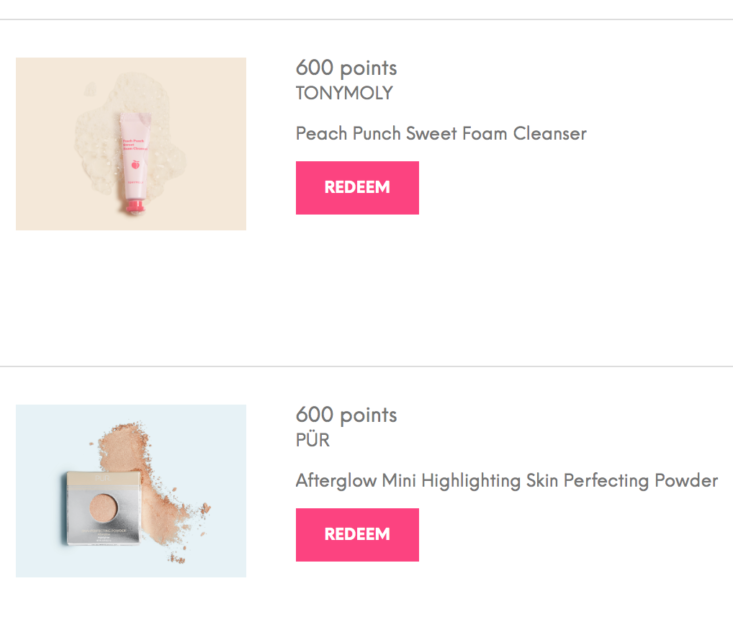The width and height of the screenshot is (733, 635).
Task: Click the pink cap of the cleanser tube
Action: 135,206
